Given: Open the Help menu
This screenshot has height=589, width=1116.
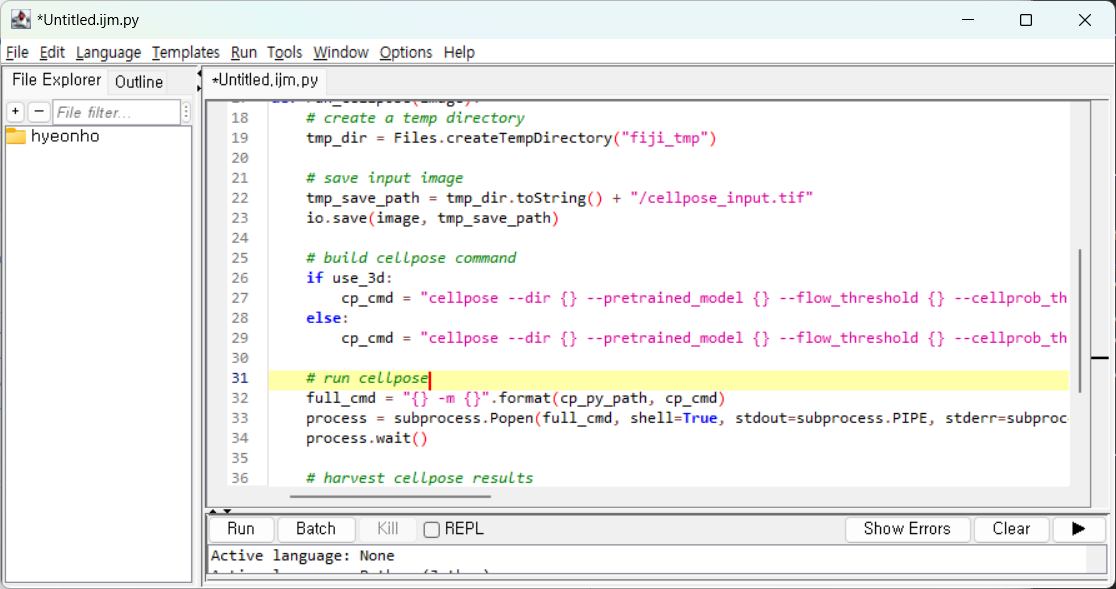Looking at the screenshot, I should pyautogui.click(x=459, y=53).
